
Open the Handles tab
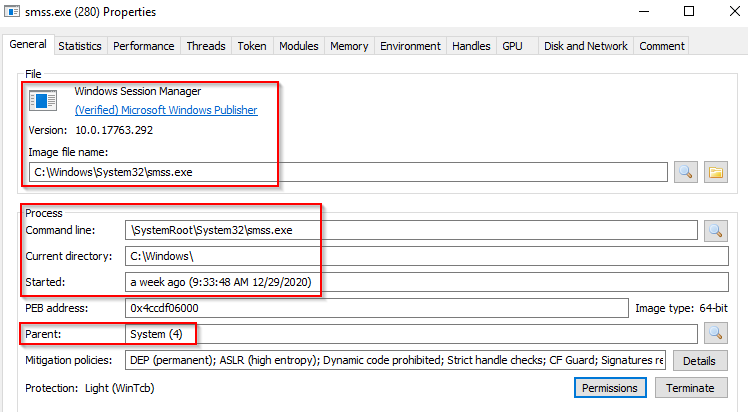pyautogui.click(x=471, y=46)
